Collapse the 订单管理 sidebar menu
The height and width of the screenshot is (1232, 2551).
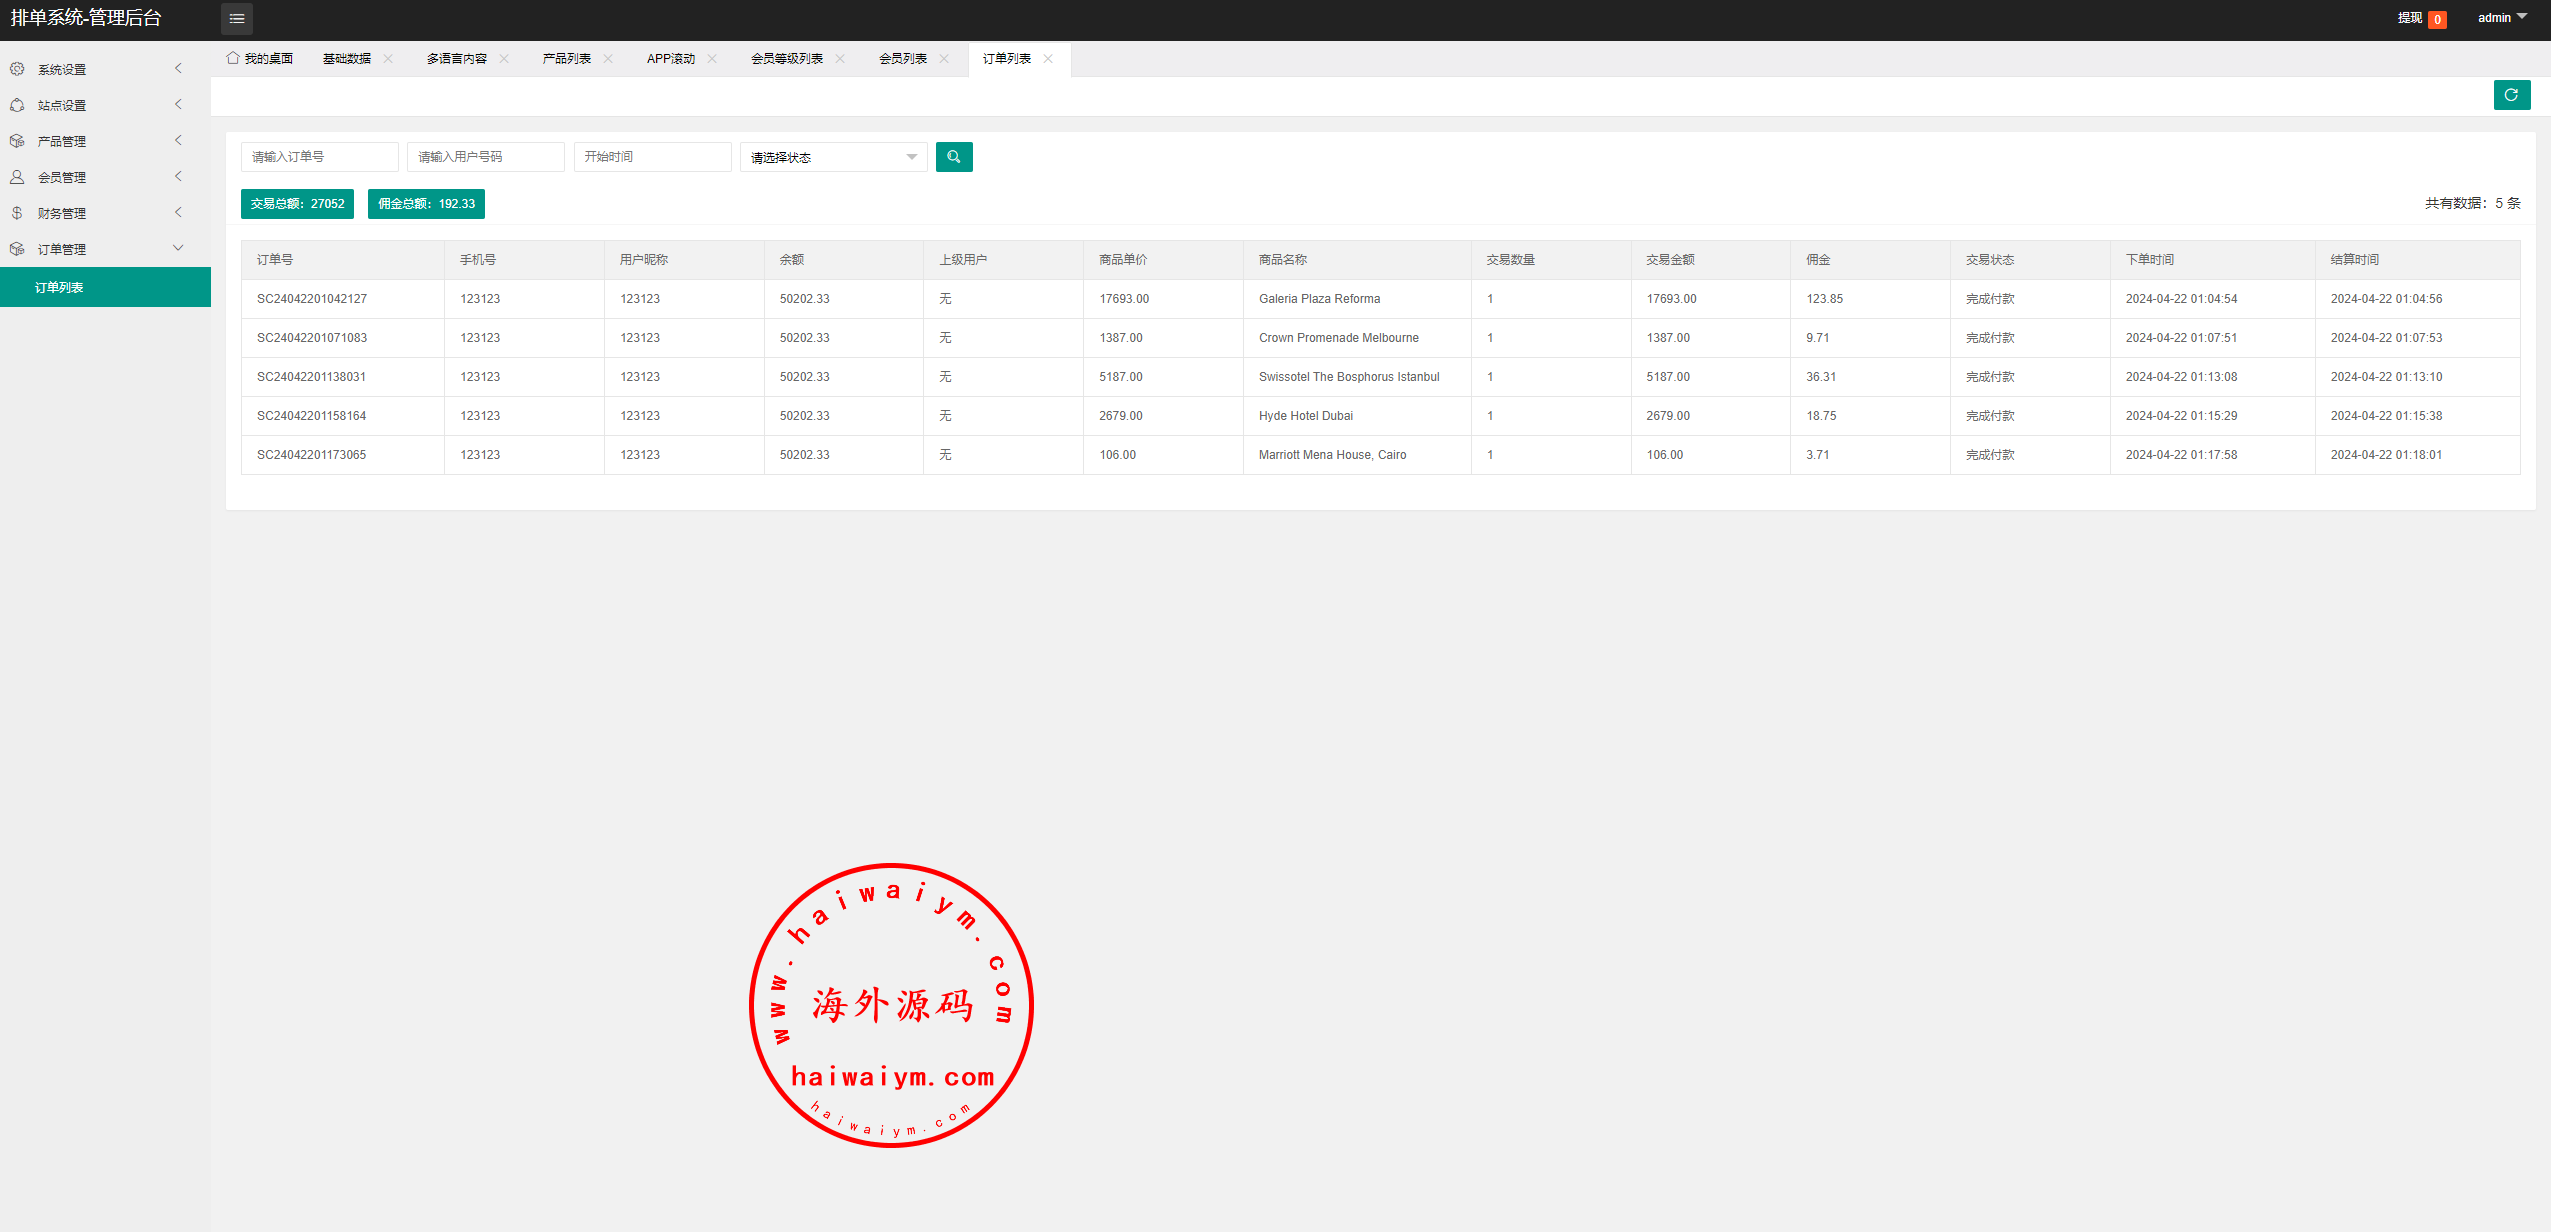[x=178, y=248]
